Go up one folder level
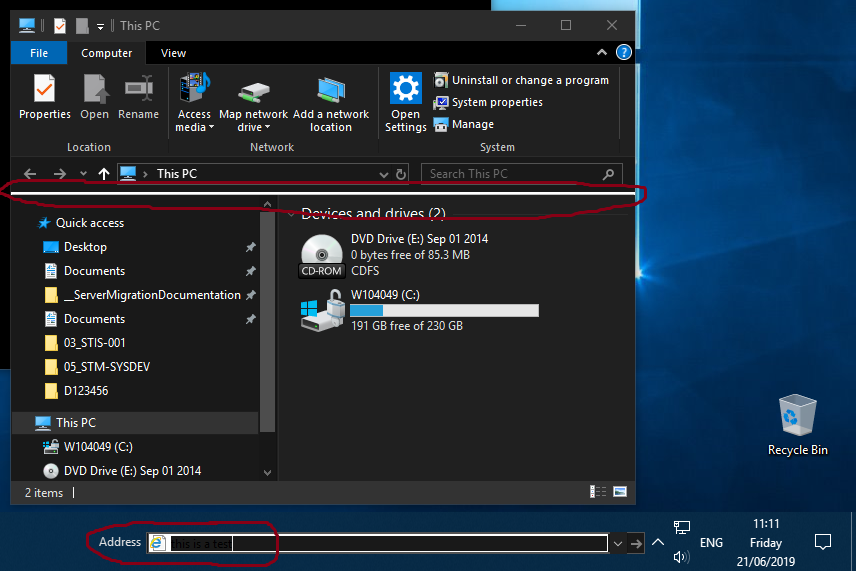Viewport: 856px width, 571px height. 104,174
